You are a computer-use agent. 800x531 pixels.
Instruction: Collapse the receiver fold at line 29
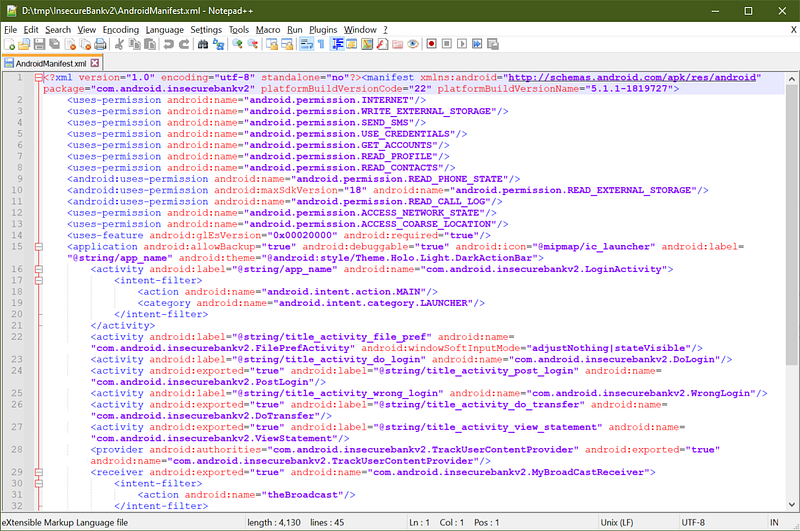click(39, 472)
